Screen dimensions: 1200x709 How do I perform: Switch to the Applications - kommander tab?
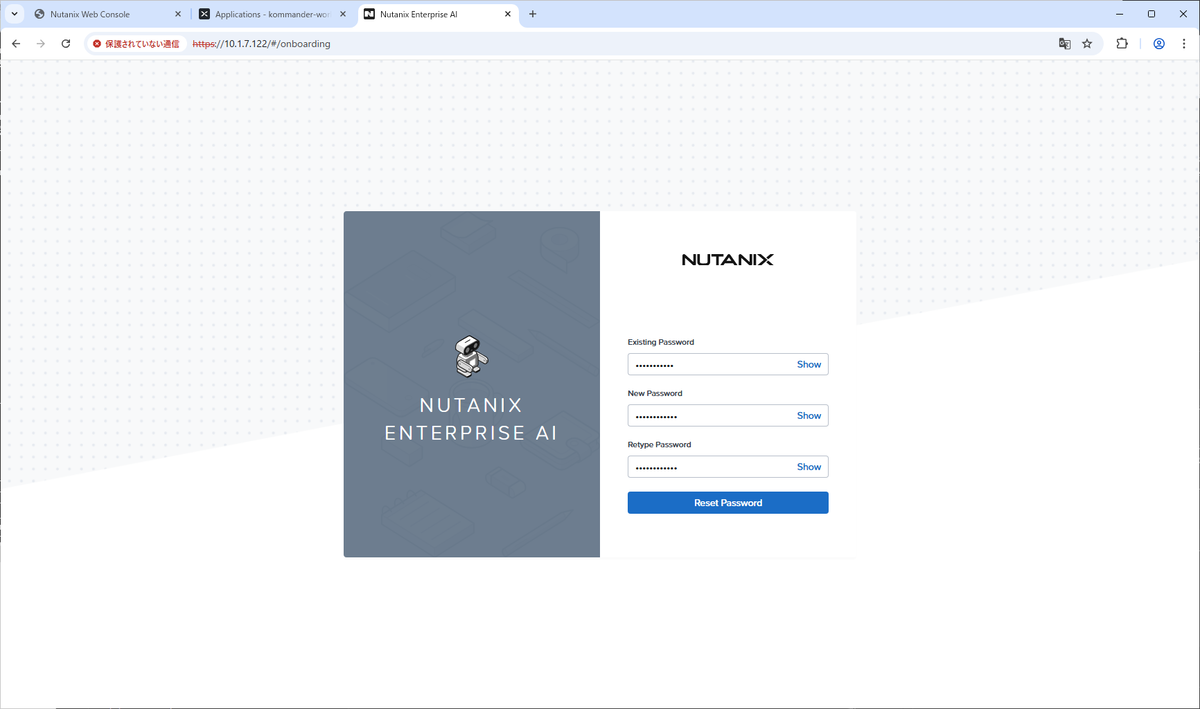tap(273, 14)
